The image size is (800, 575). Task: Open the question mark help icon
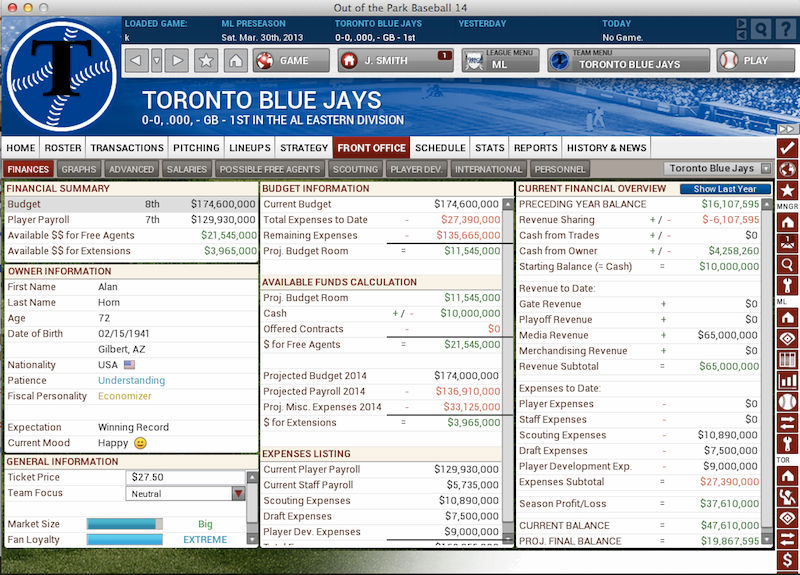click(x=785, y=30)
